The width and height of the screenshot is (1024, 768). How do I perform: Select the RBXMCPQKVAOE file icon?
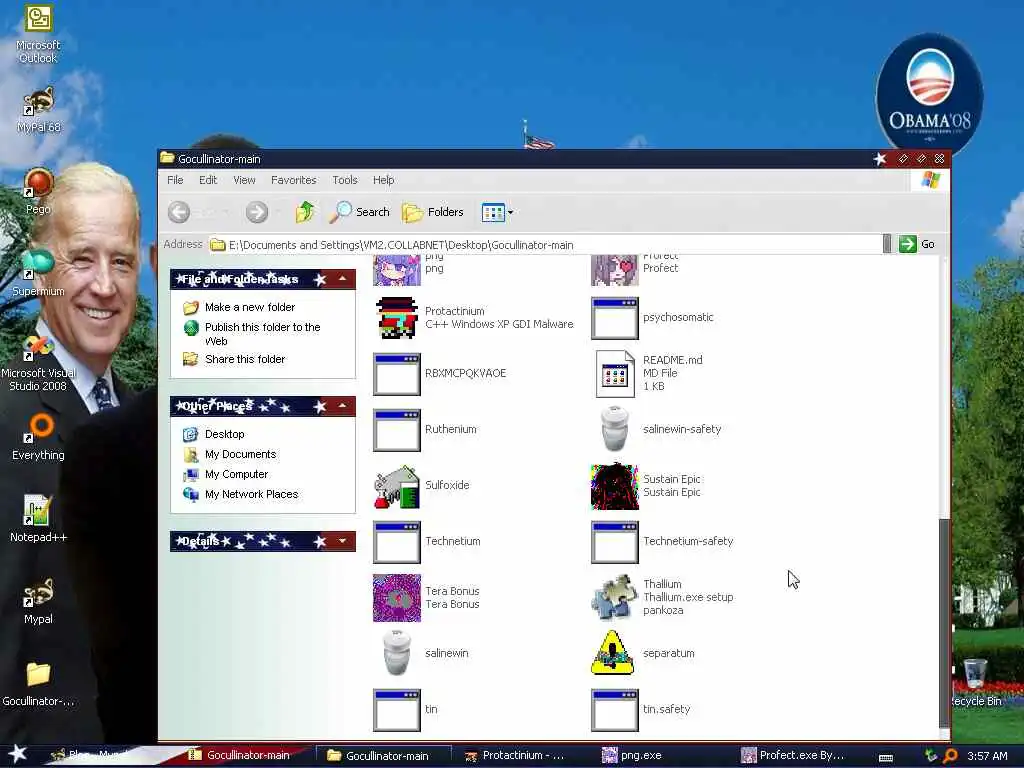(396, 374)
